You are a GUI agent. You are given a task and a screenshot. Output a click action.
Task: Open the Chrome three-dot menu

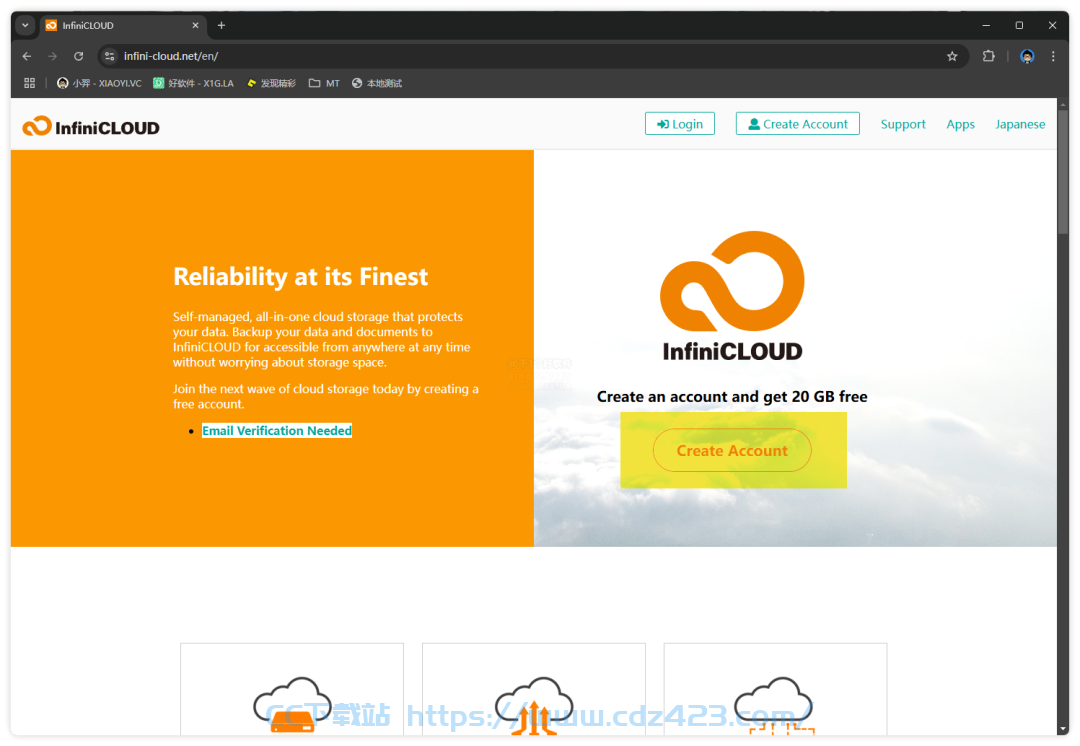tap(1053, 56)
